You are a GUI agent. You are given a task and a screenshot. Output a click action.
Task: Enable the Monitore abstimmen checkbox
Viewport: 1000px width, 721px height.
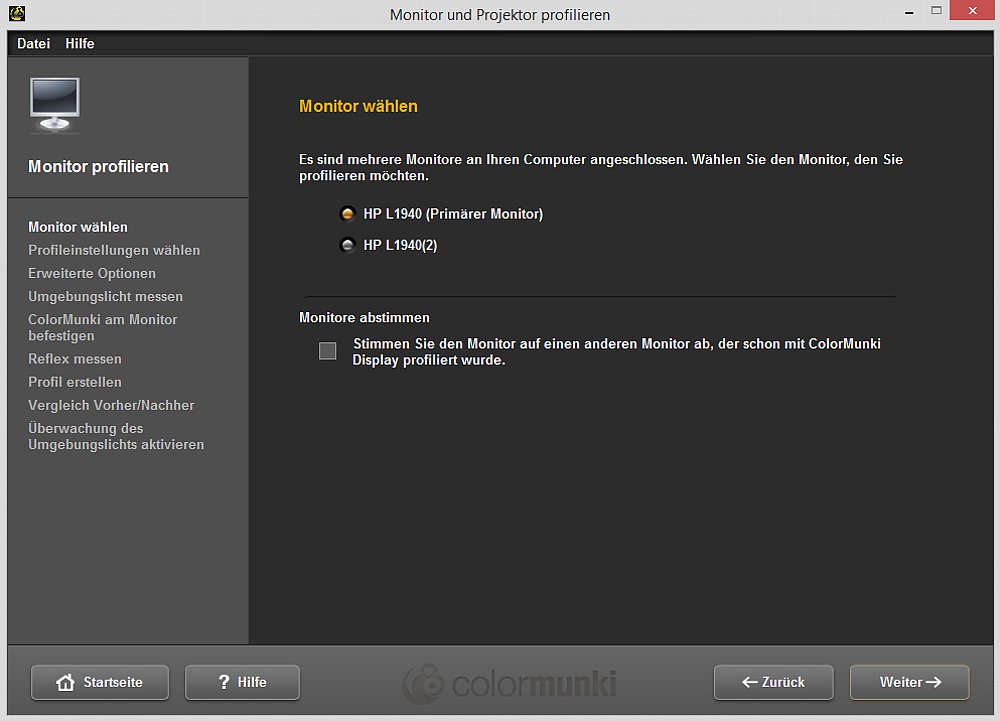[x=327, y=351]
